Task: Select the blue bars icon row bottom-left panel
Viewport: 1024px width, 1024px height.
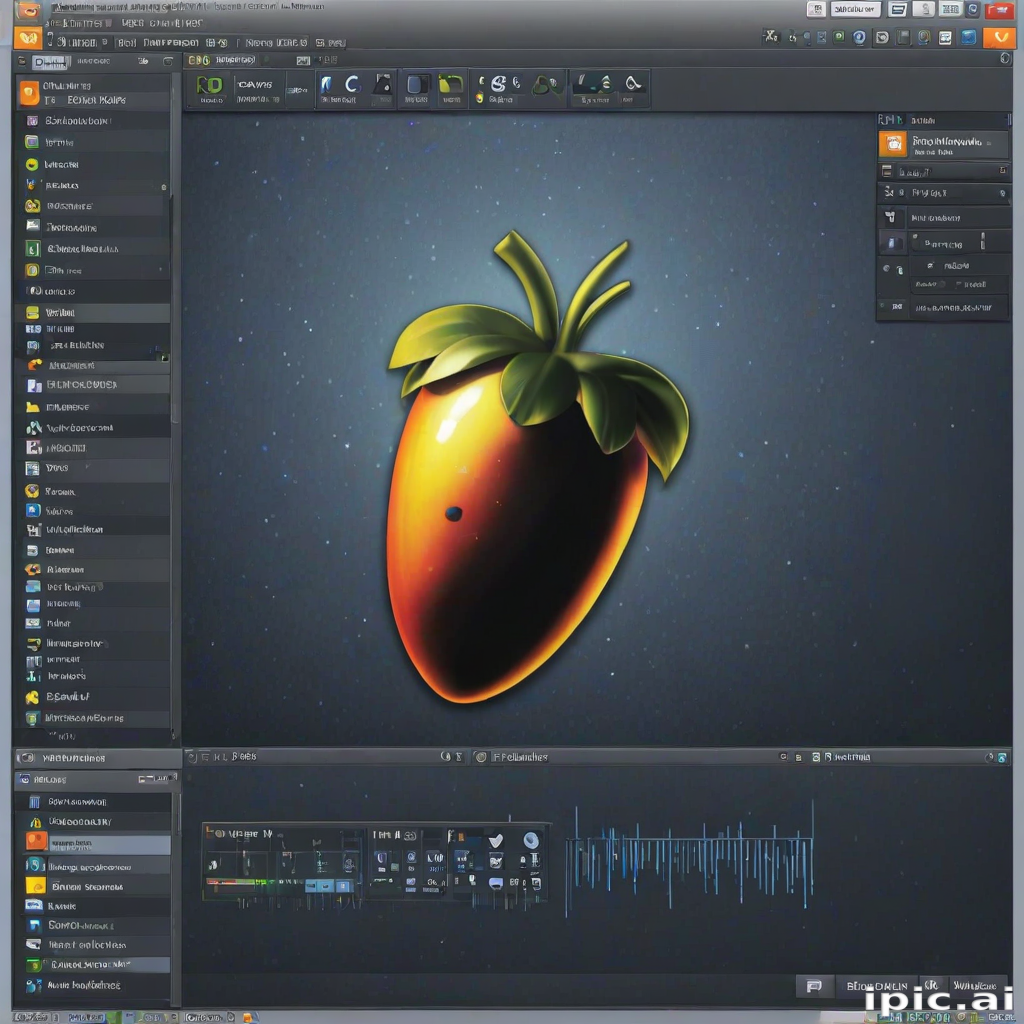Action: pos(93,801)
